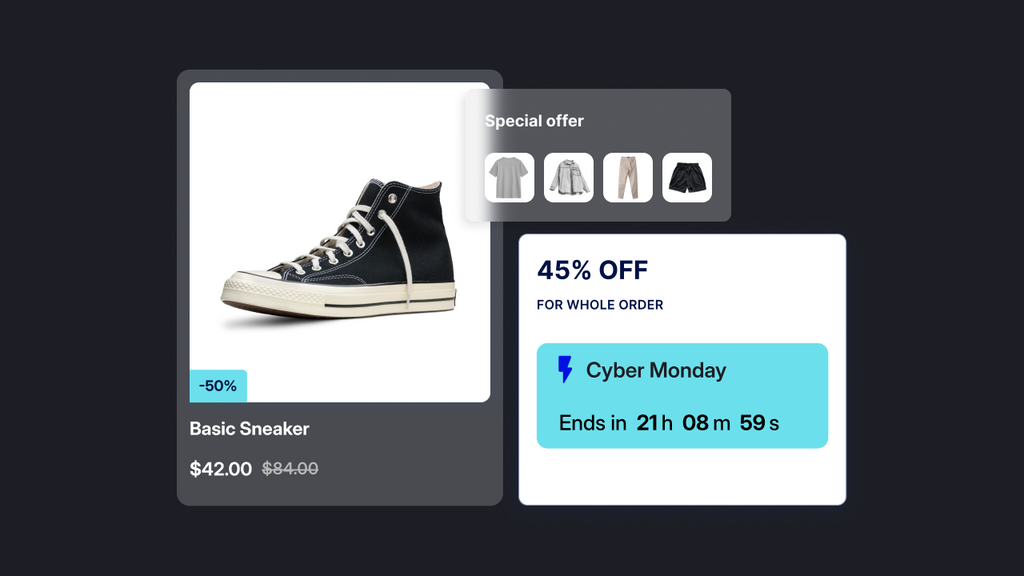
Task: Click the 45% OFF headline
Action: tap(592, 270)
